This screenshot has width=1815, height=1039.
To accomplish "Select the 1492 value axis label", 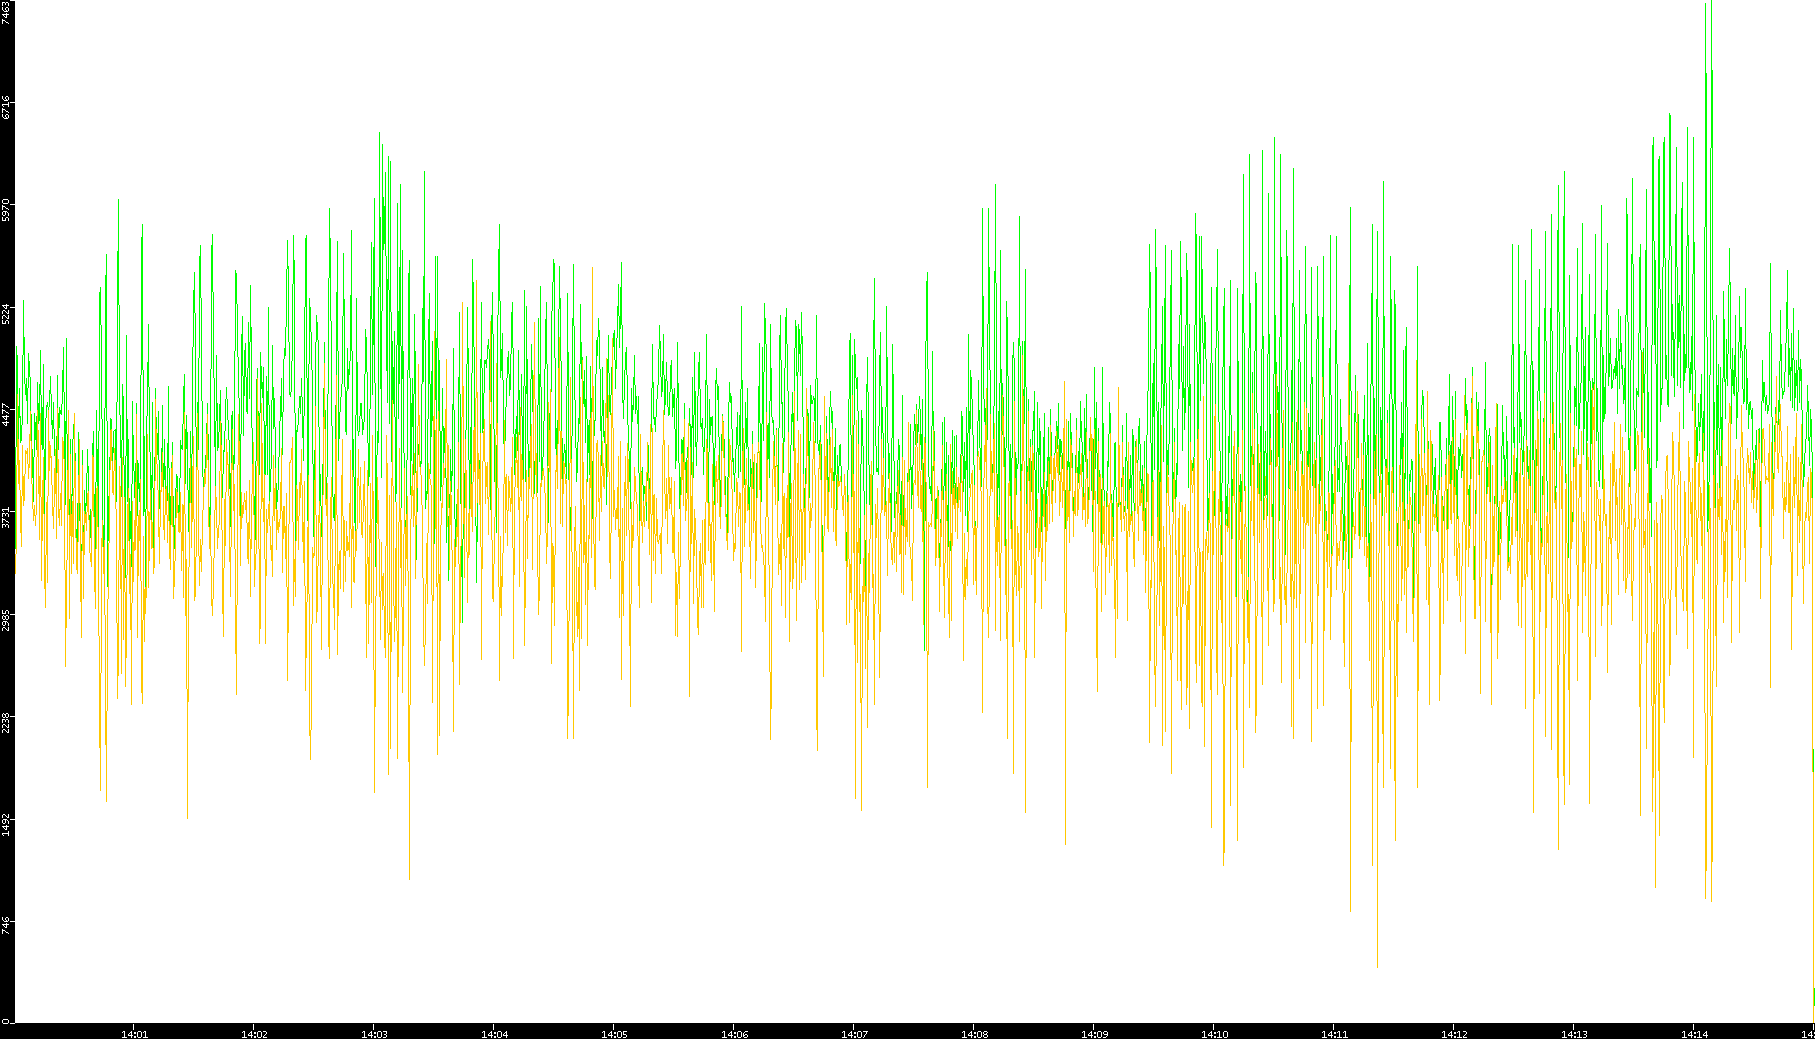I will (6, 824).
